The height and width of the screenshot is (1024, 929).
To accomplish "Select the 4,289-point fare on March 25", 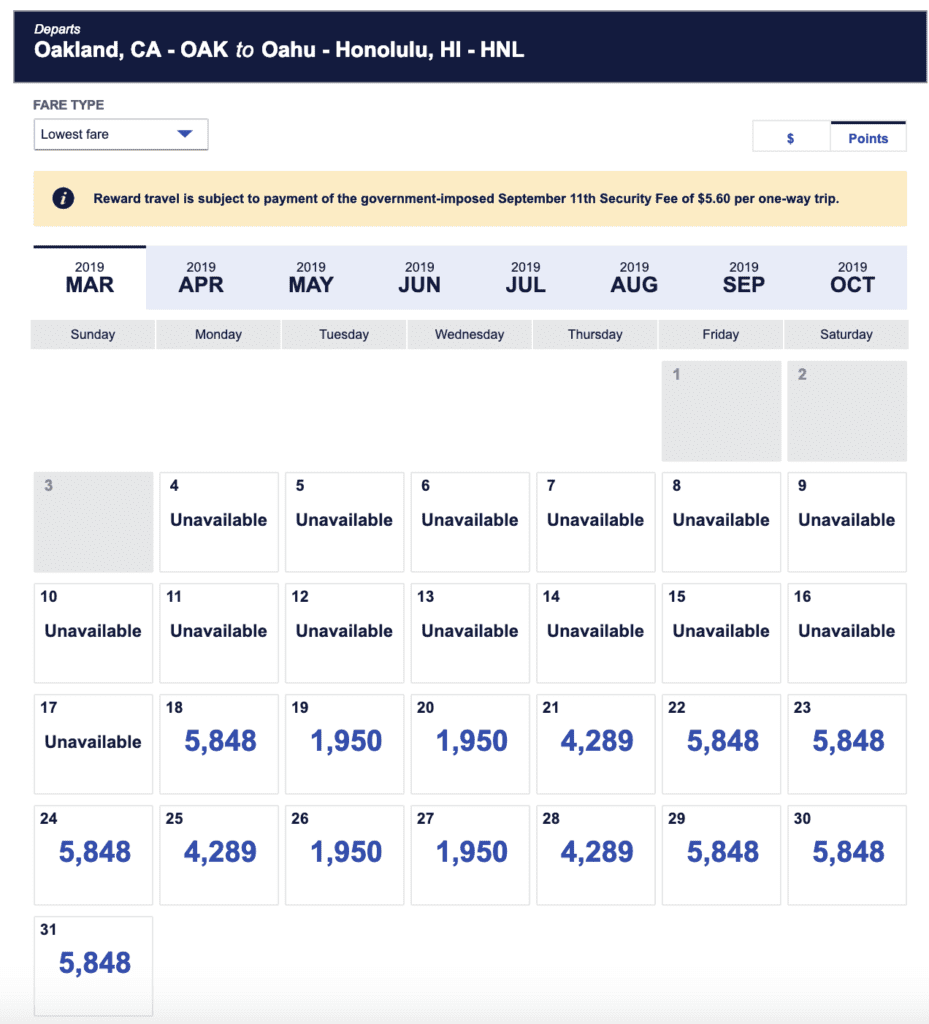I will (x=218, y=854).
